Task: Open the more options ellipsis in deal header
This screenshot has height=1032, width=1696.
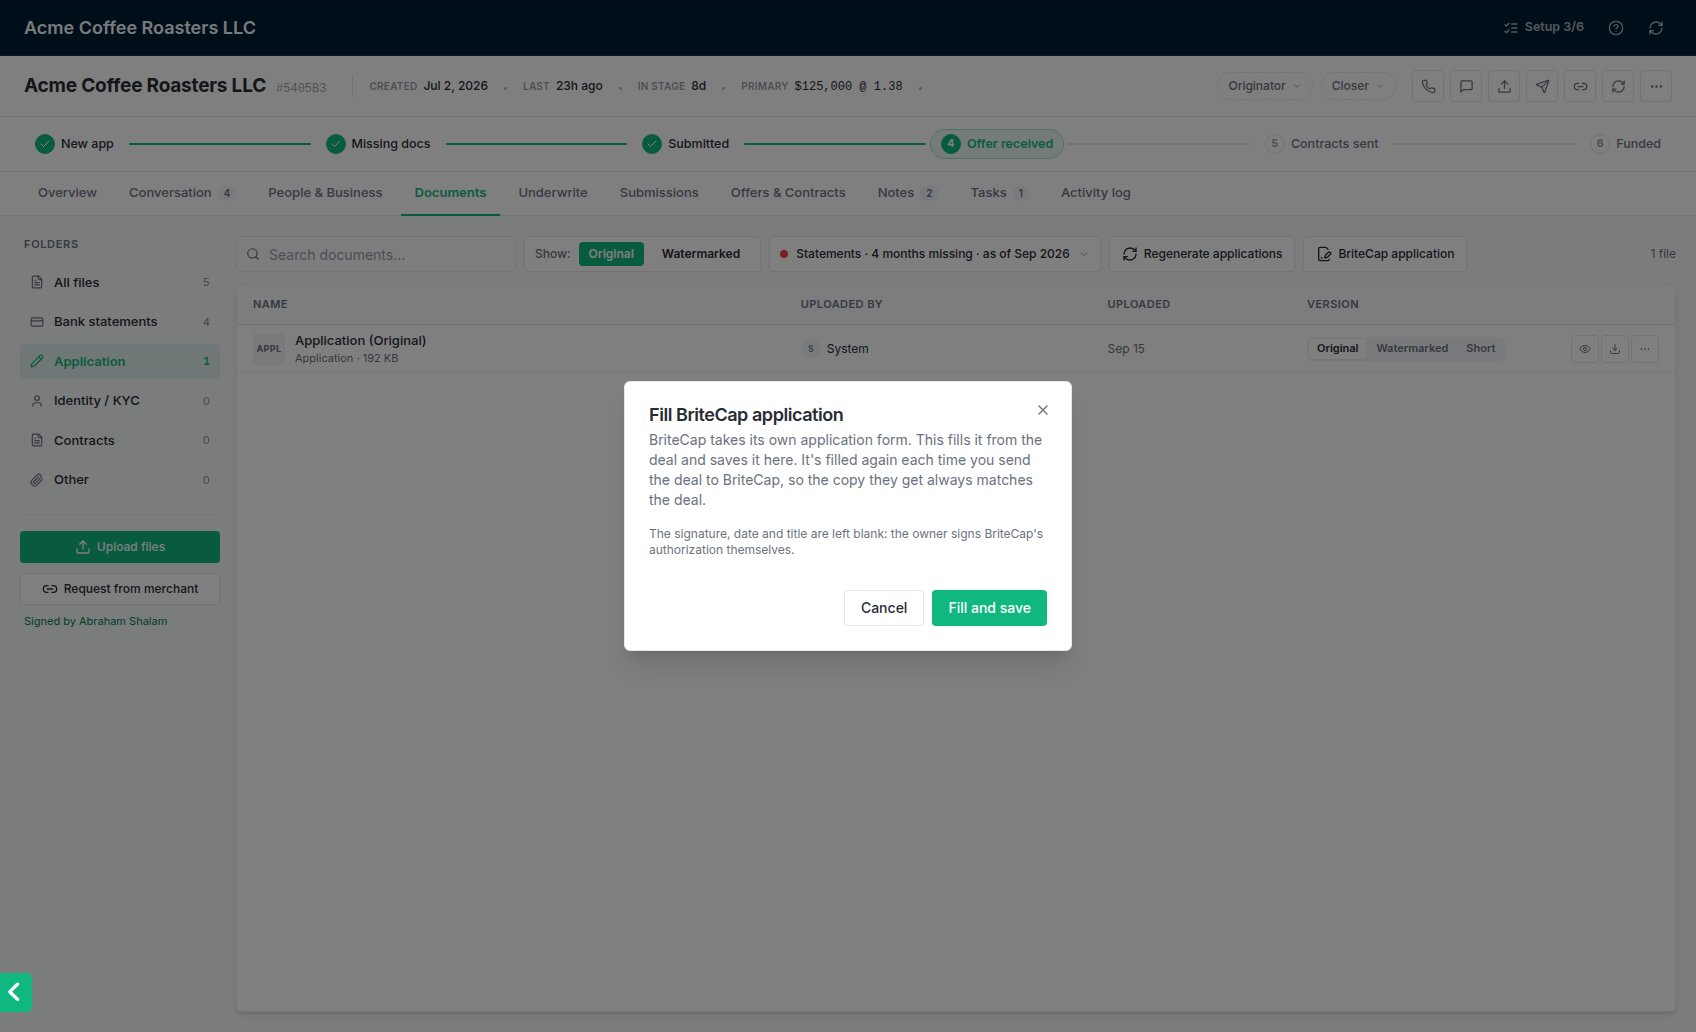Action: click(1656, 86)
